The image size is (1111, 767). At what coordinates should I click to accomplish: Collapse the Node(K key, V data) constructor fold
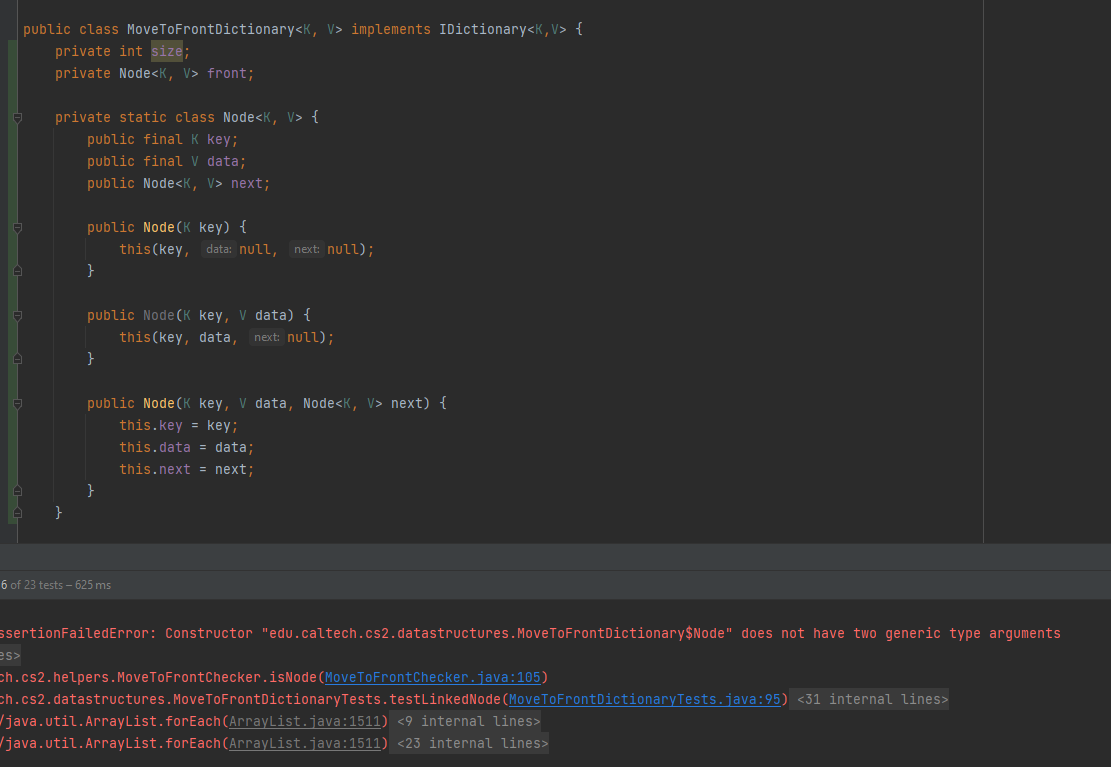(17, 316)
